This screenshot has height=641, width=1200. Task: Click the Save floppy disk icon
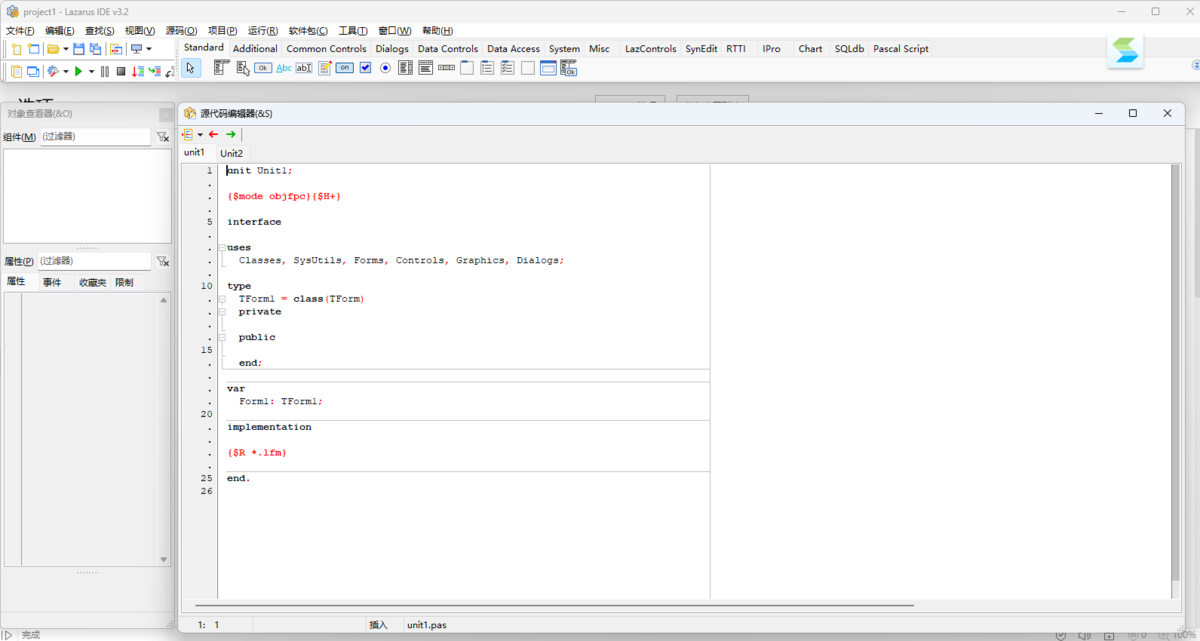(79, 49)
